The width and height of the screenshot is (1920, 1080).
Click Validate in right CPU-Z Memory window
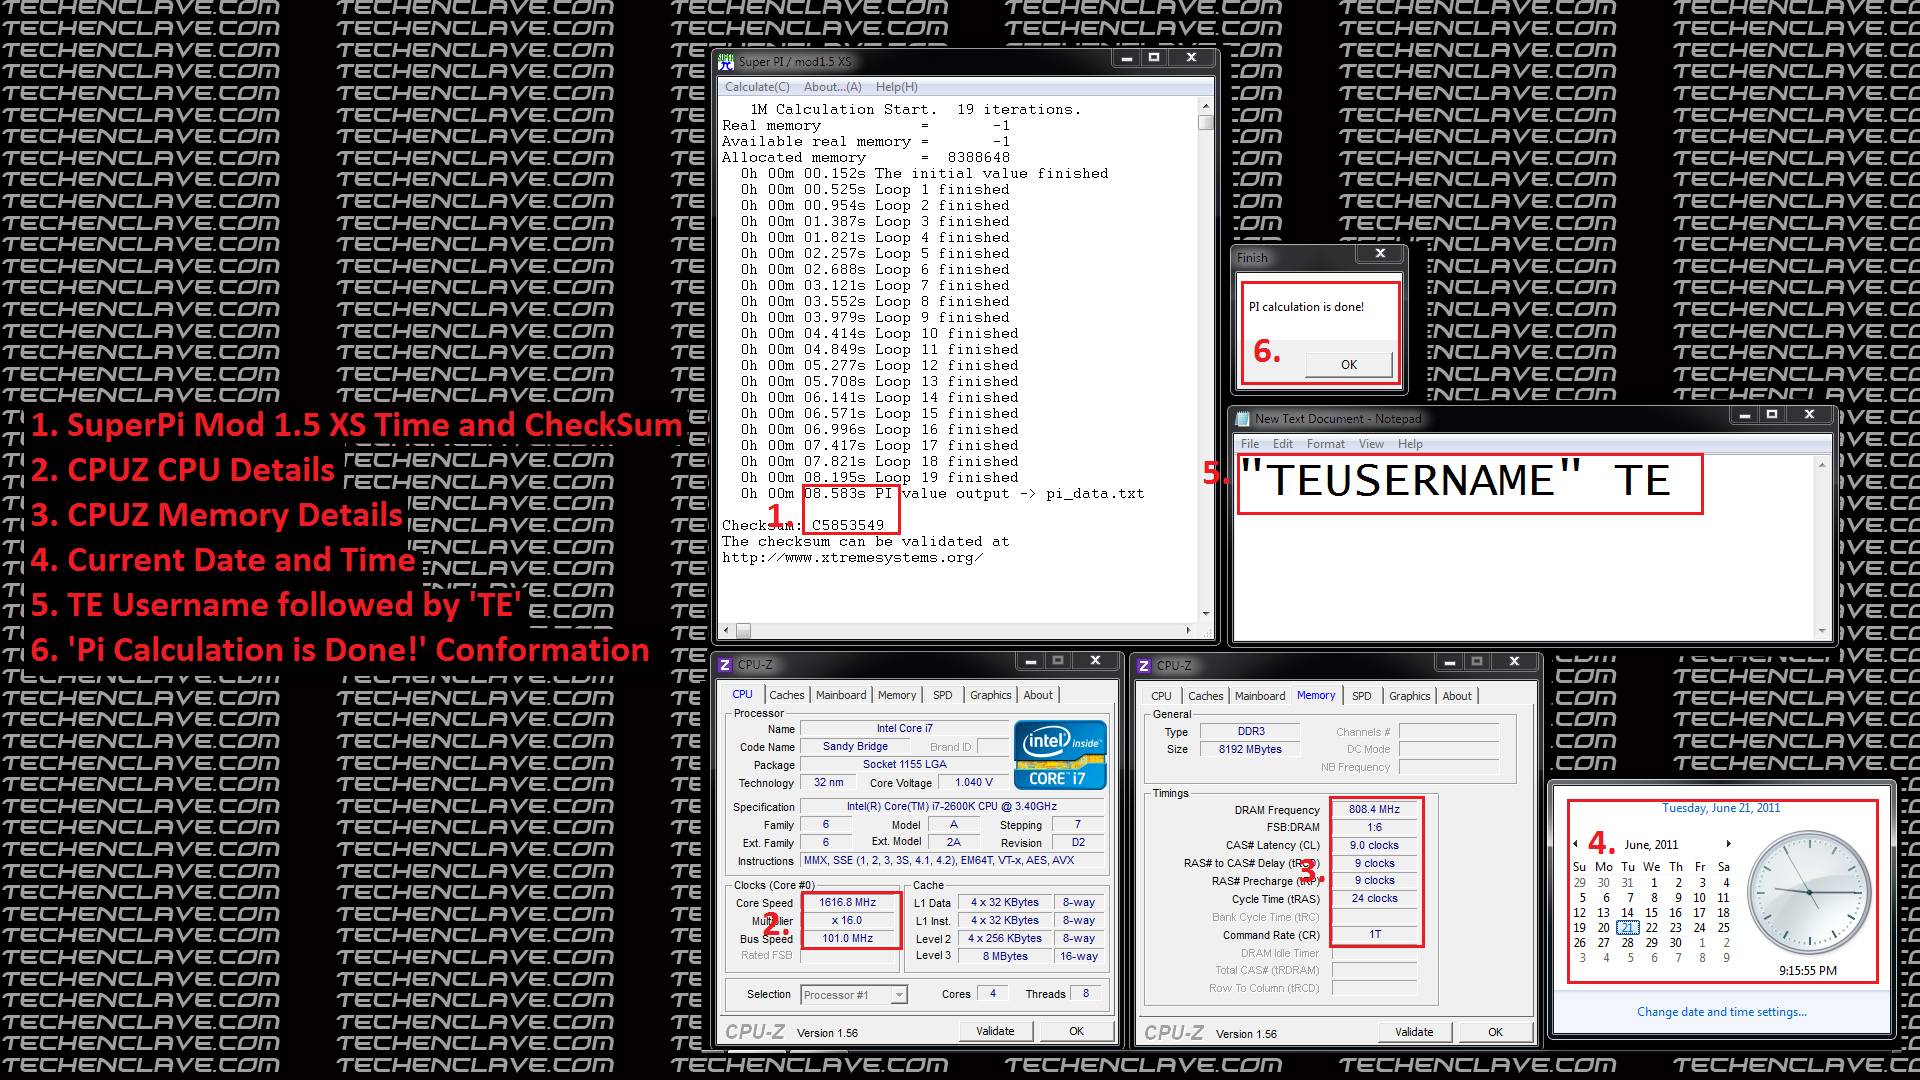1414,1032
